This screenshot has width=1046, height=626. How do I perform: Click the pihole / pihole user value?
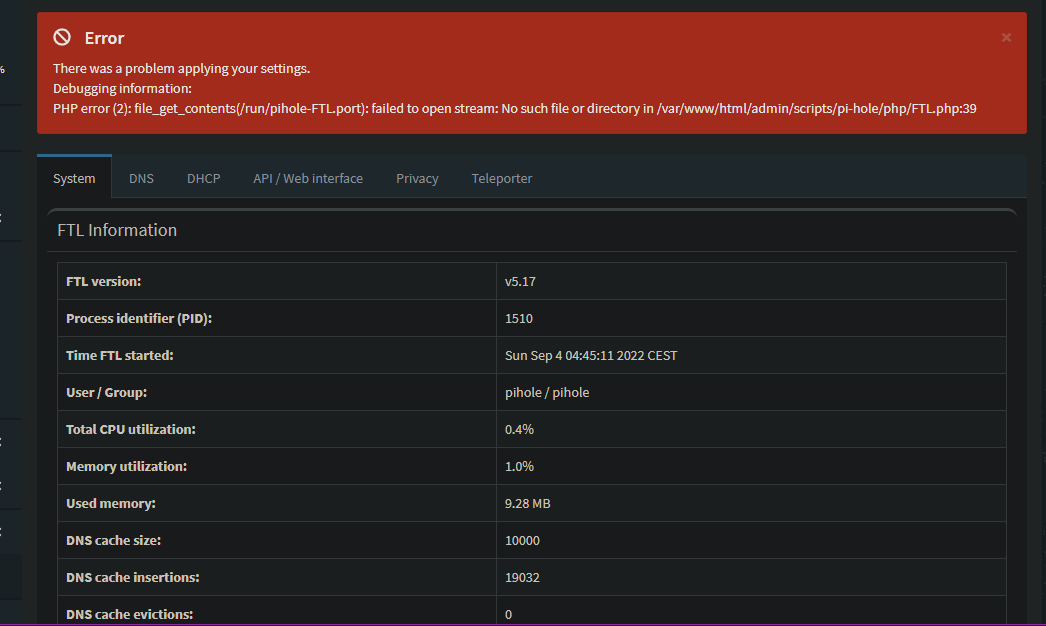(x=547, y=393)
